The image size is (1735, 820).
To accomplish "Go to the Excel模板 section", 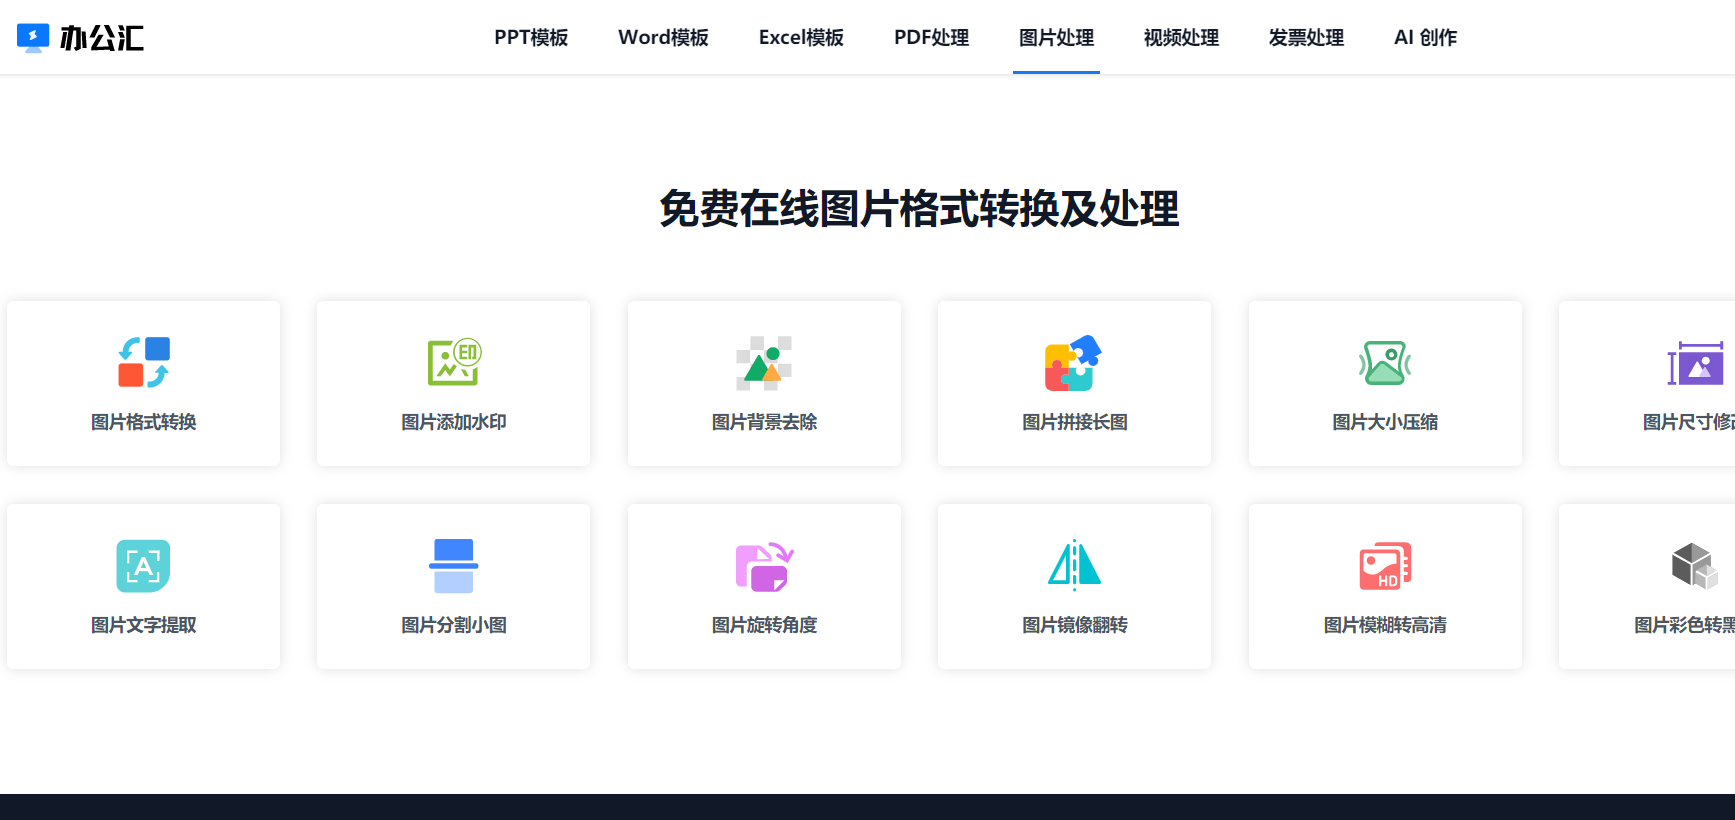I will tap(801, 38).
